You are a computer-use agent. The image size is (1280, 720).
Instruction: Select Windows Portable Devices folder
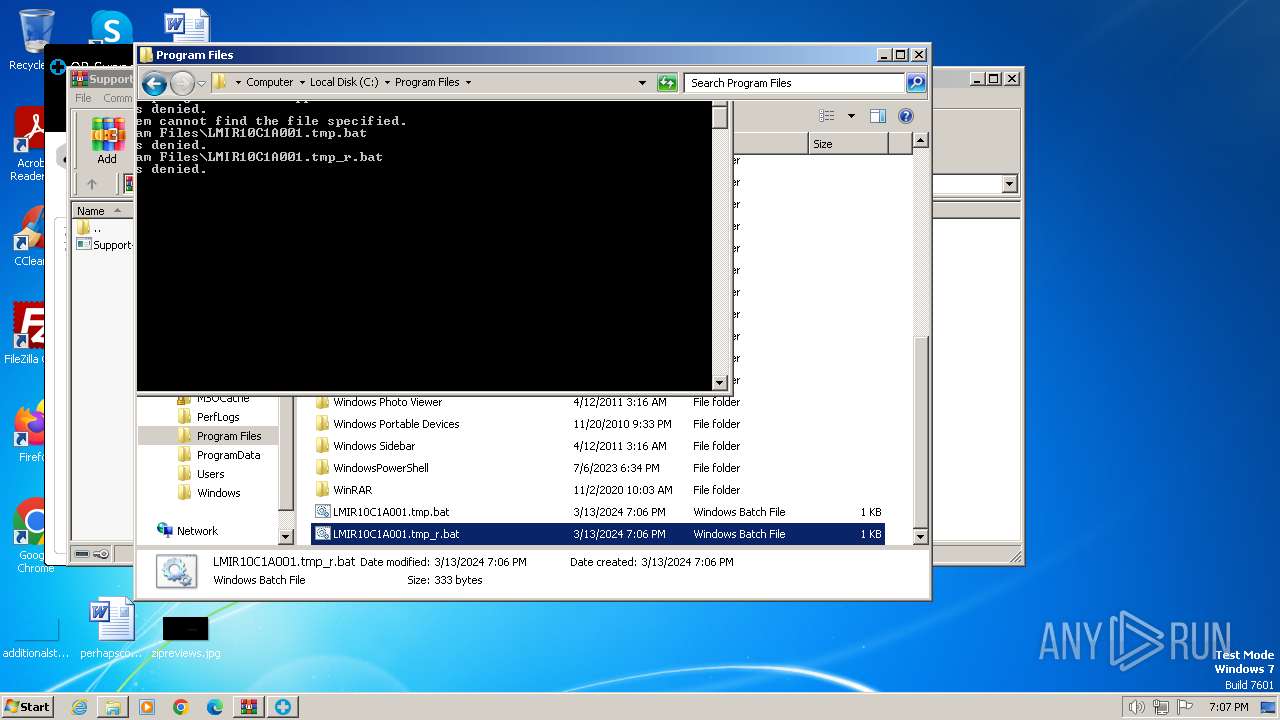pos(598,424)
